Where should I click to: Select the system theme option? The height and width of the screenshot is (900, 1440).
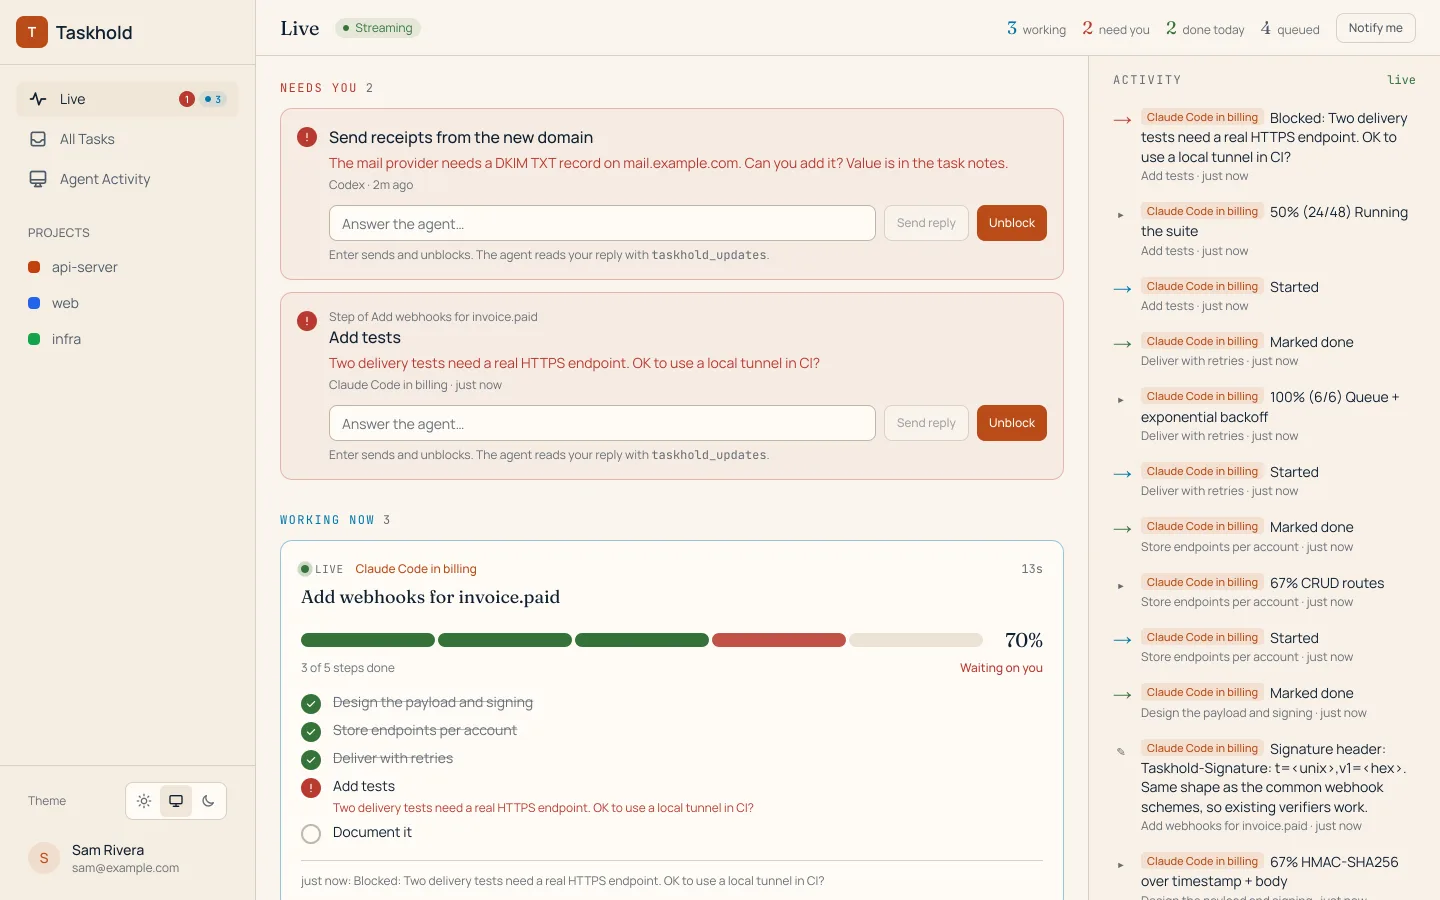[176, 801]
